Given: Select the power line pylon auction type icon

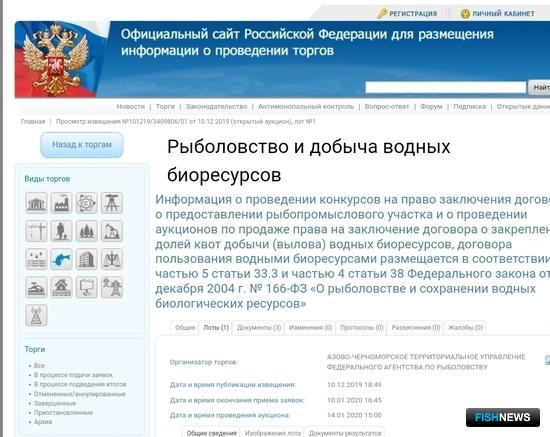Looking at the screenshot, I should 112,287.
